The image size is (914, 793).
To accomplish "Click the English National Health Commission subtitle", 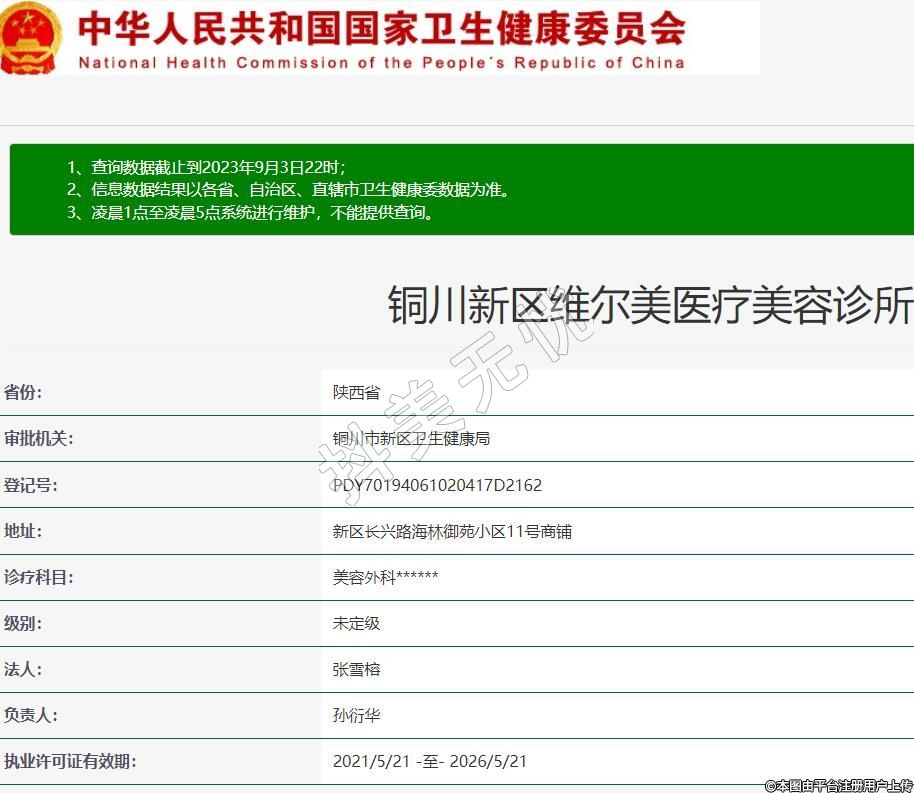I will click(x=381, y=62).
